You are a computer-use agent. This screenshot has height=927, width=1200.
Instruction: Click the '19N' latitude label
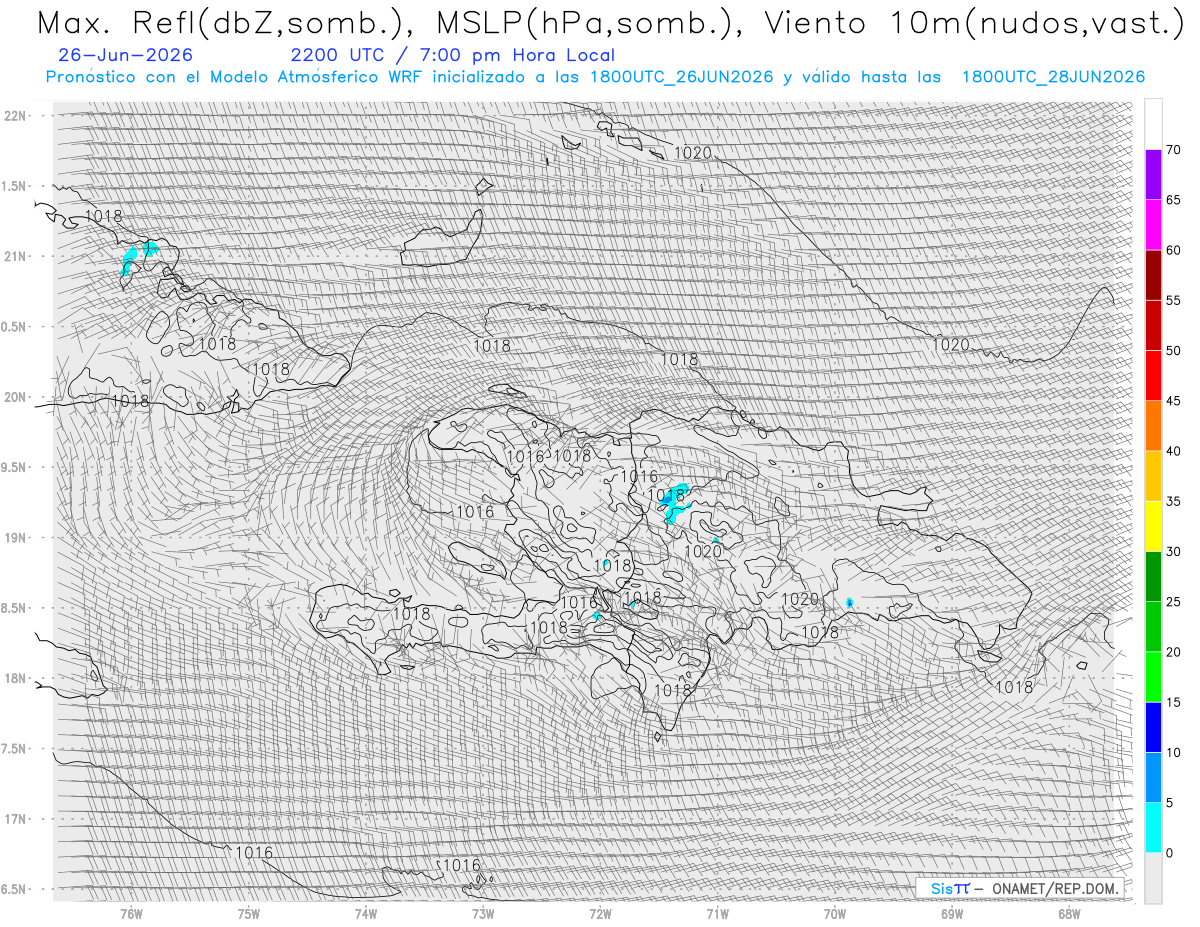point(15,538)
